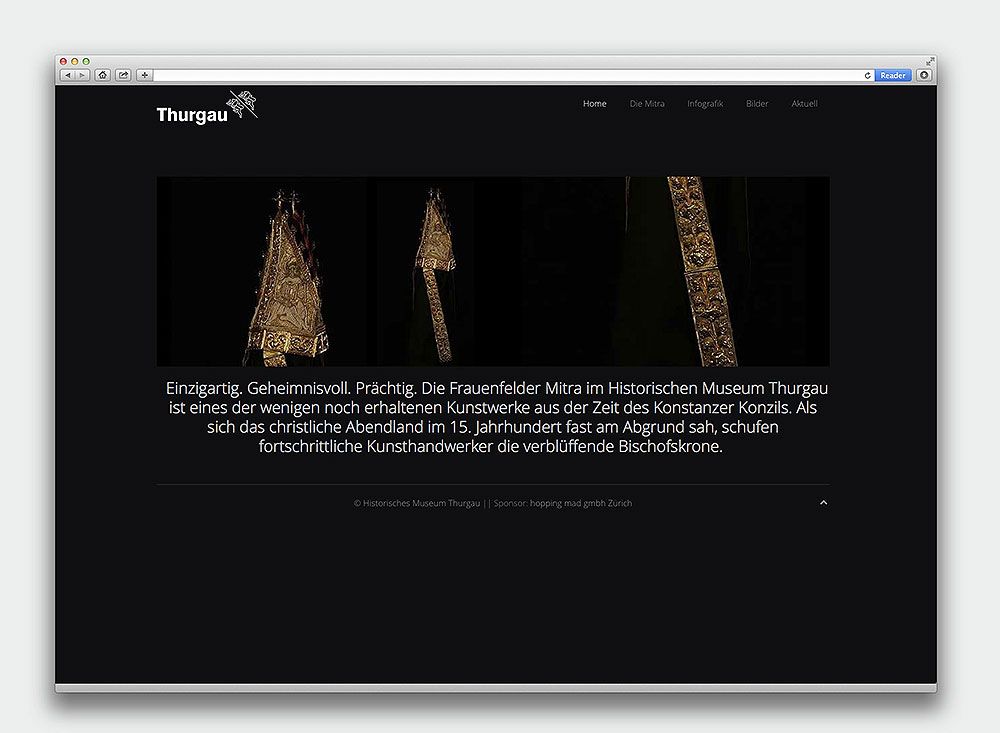Click the browser forward arrow
1000x733 pixels.
point(82,75)
